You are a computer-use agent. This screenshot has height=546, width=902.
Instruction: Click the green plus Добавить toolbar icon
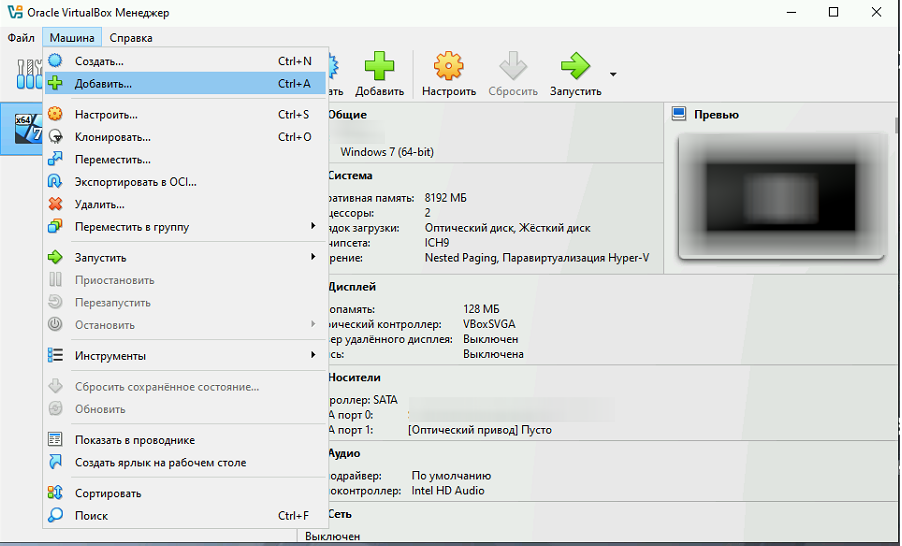pos(379,68)
